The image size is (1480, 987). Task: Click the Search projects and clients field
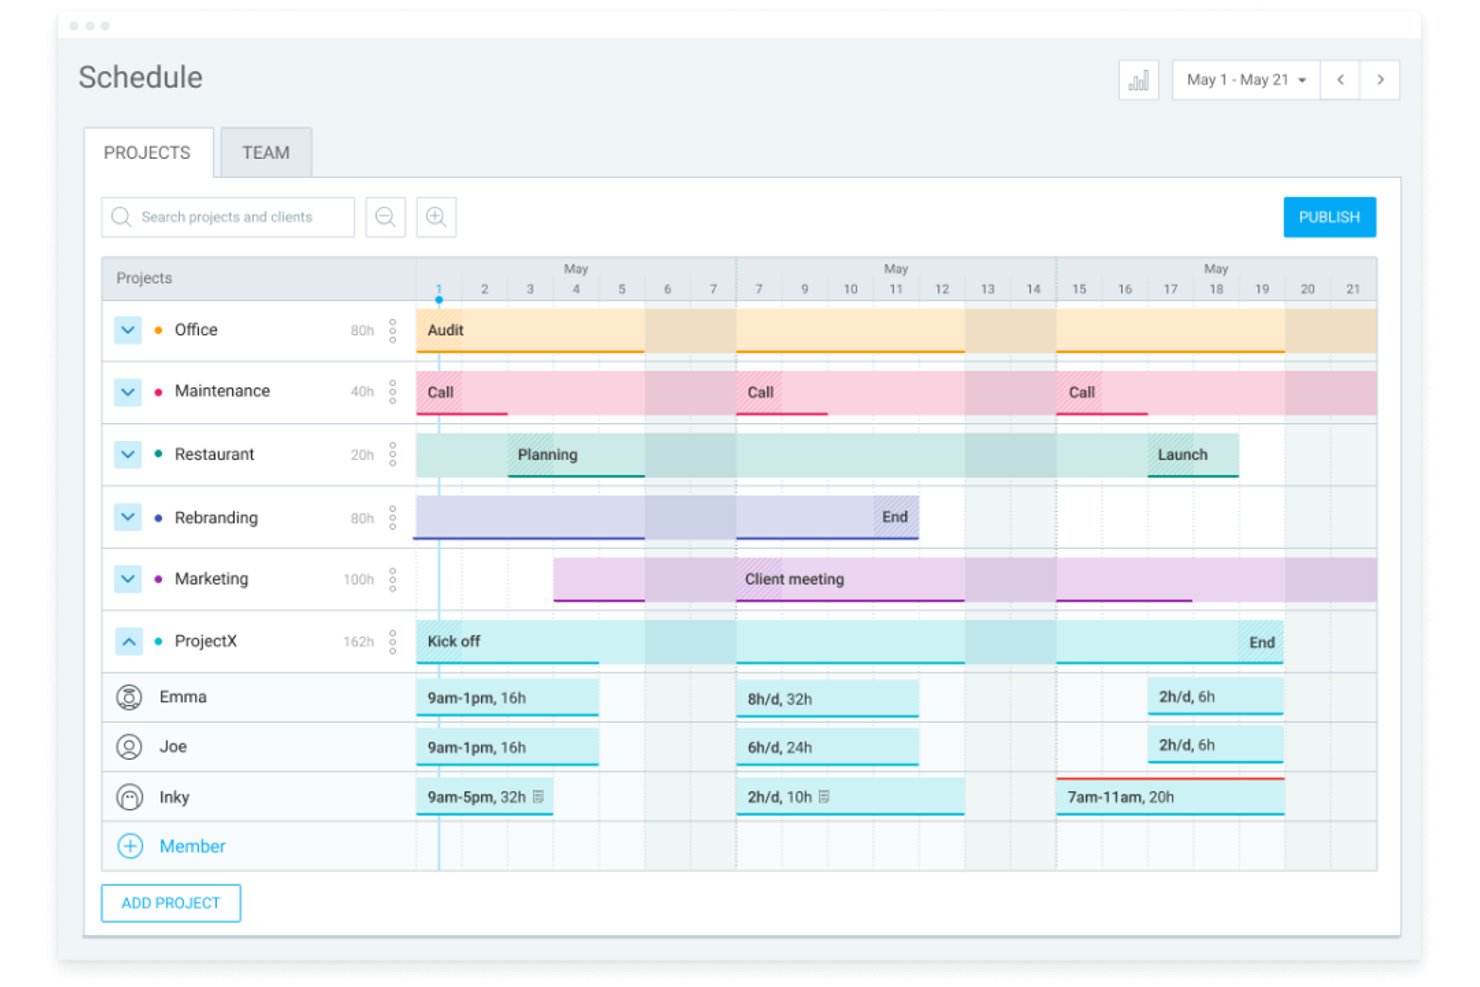coord(228,217)
